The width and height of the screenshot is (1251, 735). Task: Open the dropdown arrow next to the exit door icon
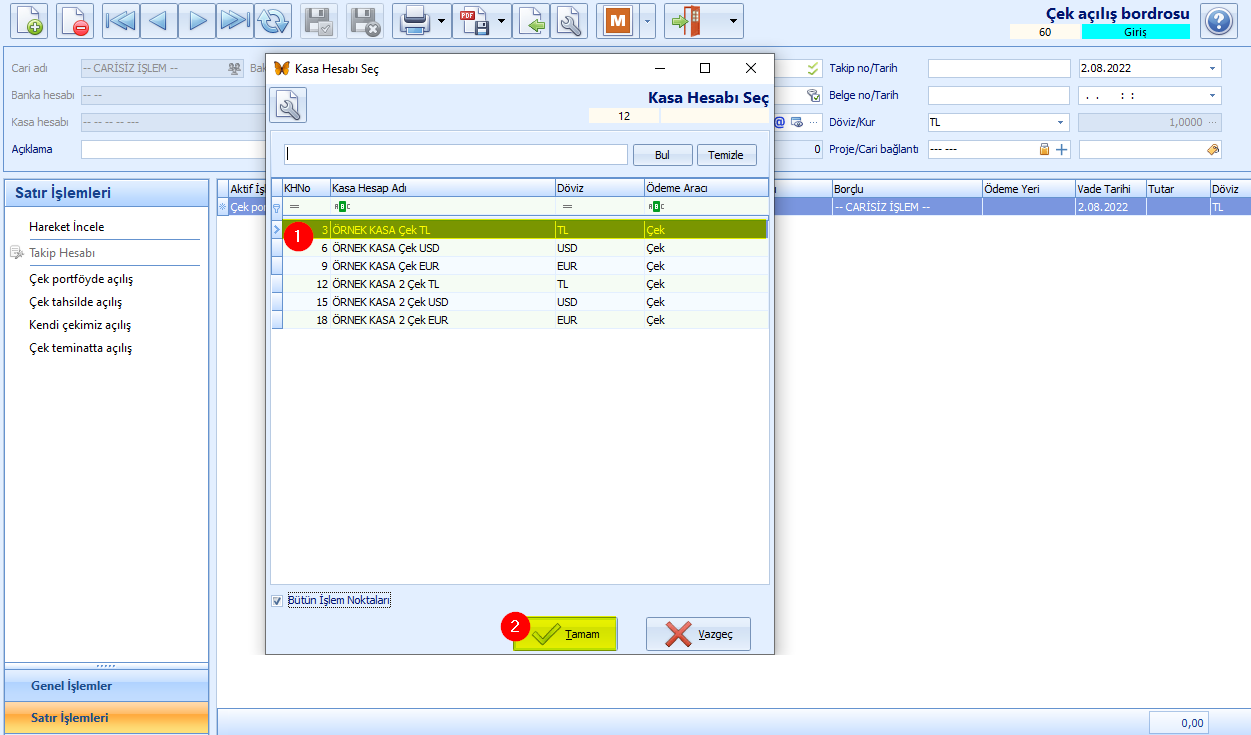click(x=735, y=21)
